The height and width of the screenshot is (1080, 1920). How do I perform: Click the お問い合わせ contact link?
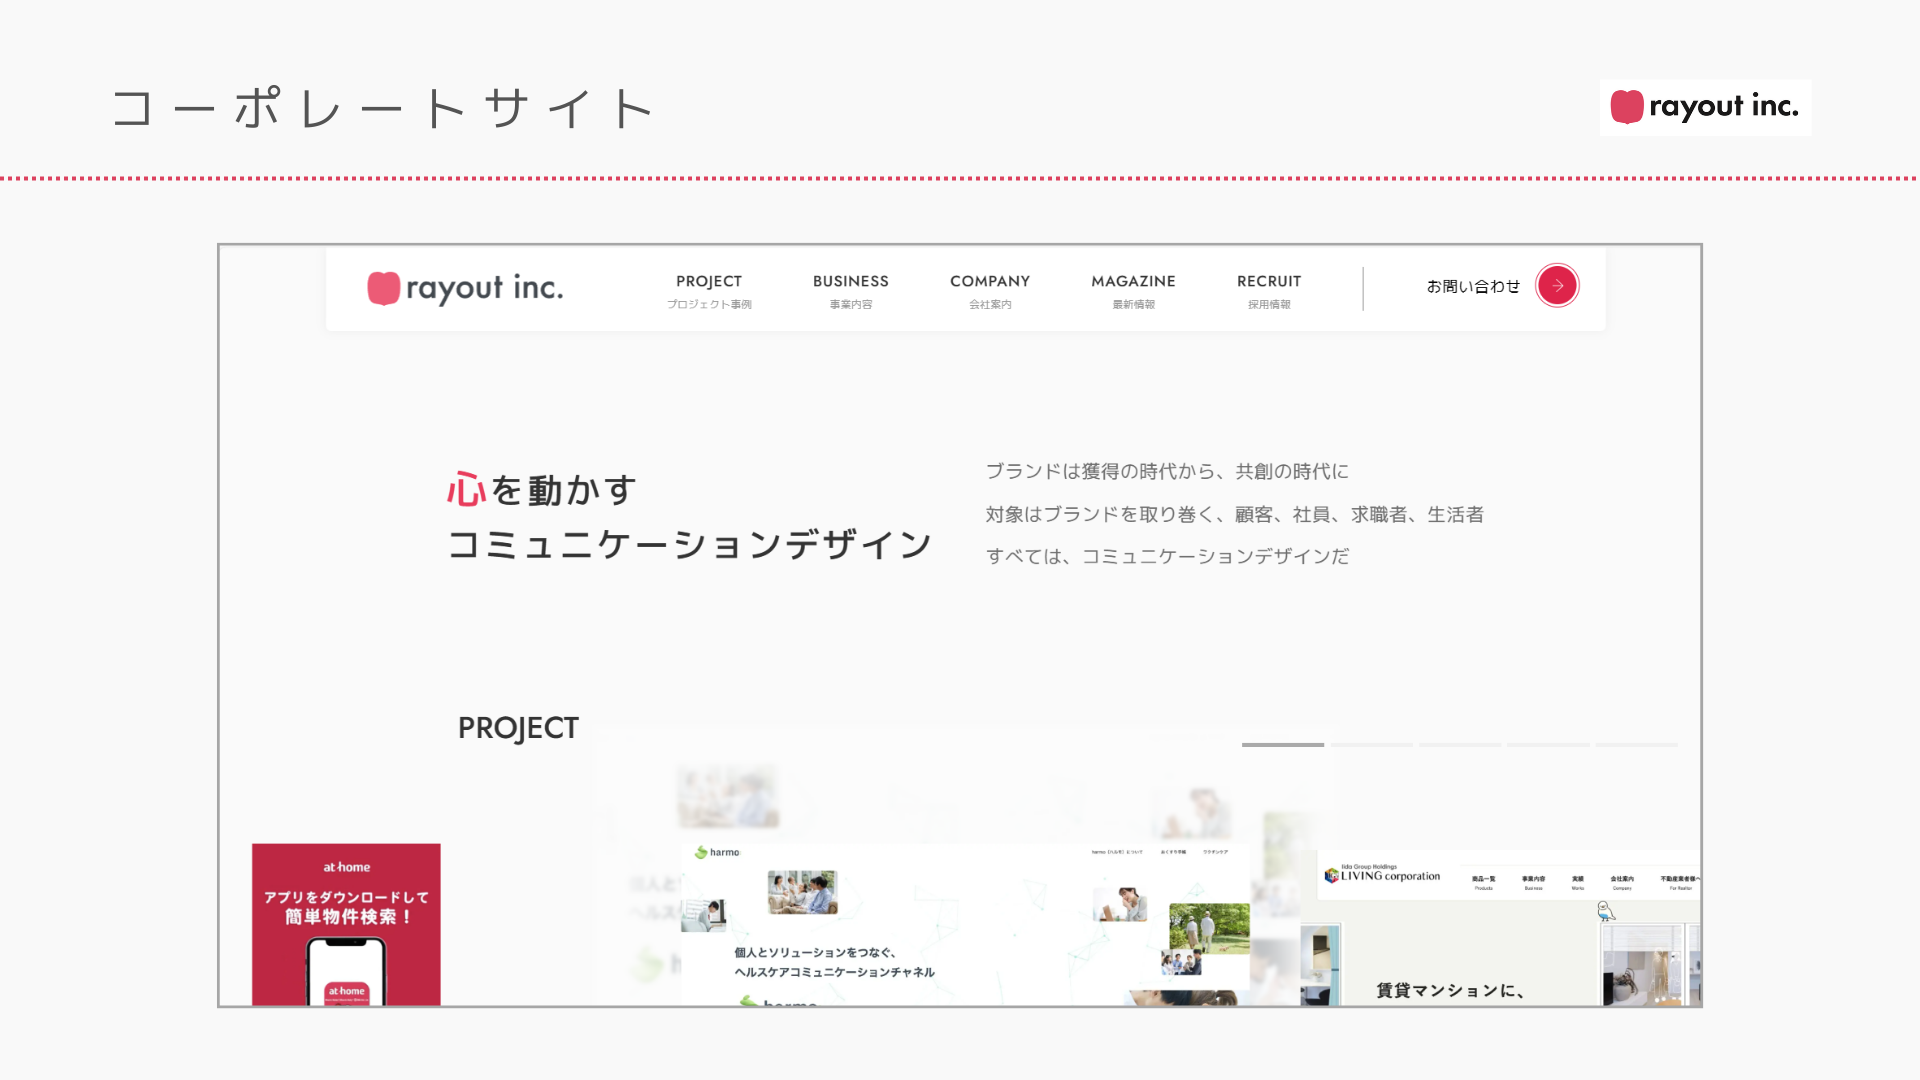[1472, 287]
